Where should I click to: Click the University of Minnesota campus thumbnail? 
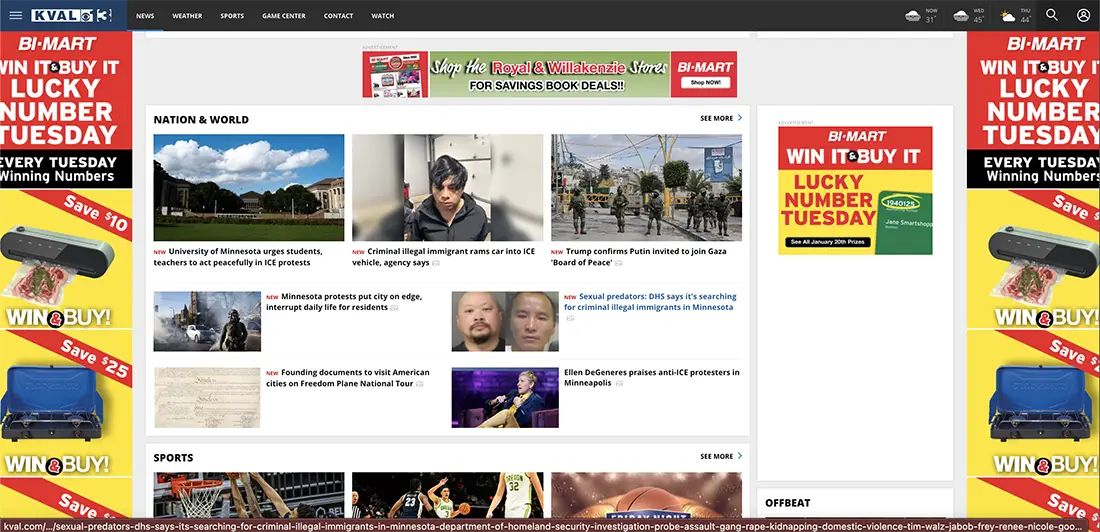point(249,188)
